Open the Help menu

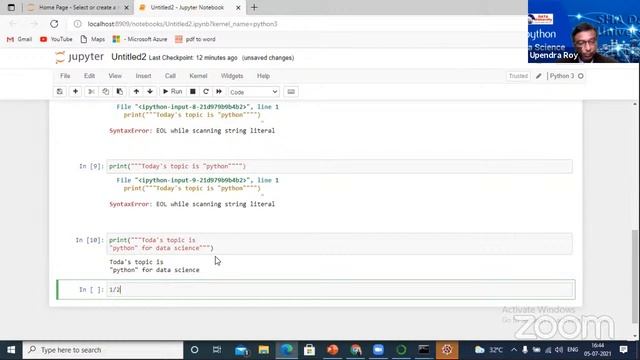263,76
